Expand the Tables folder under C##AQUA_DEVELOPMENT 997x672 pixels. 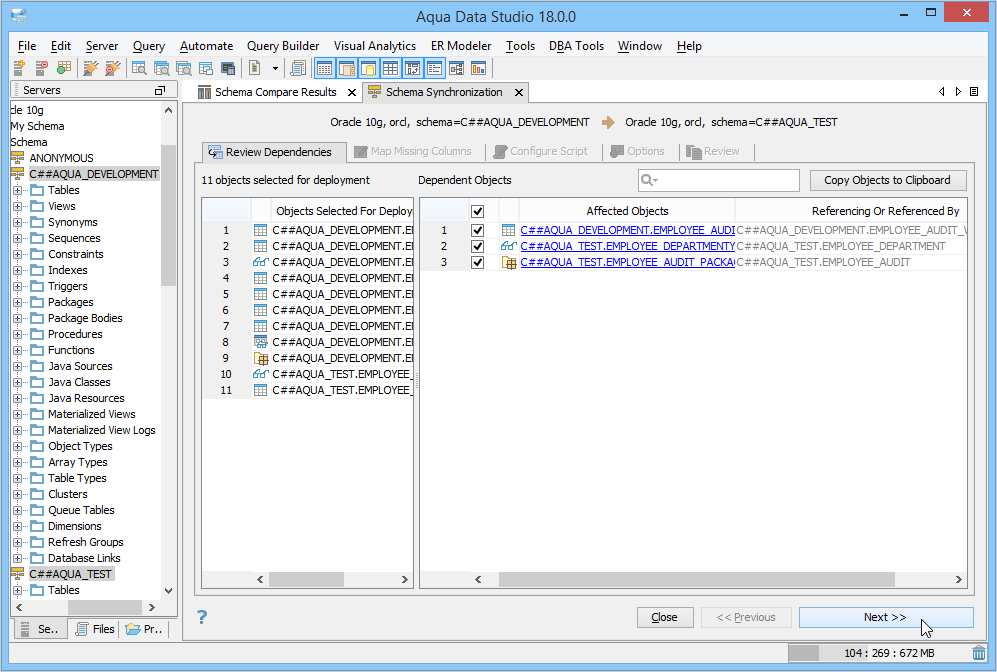point(17,190)
